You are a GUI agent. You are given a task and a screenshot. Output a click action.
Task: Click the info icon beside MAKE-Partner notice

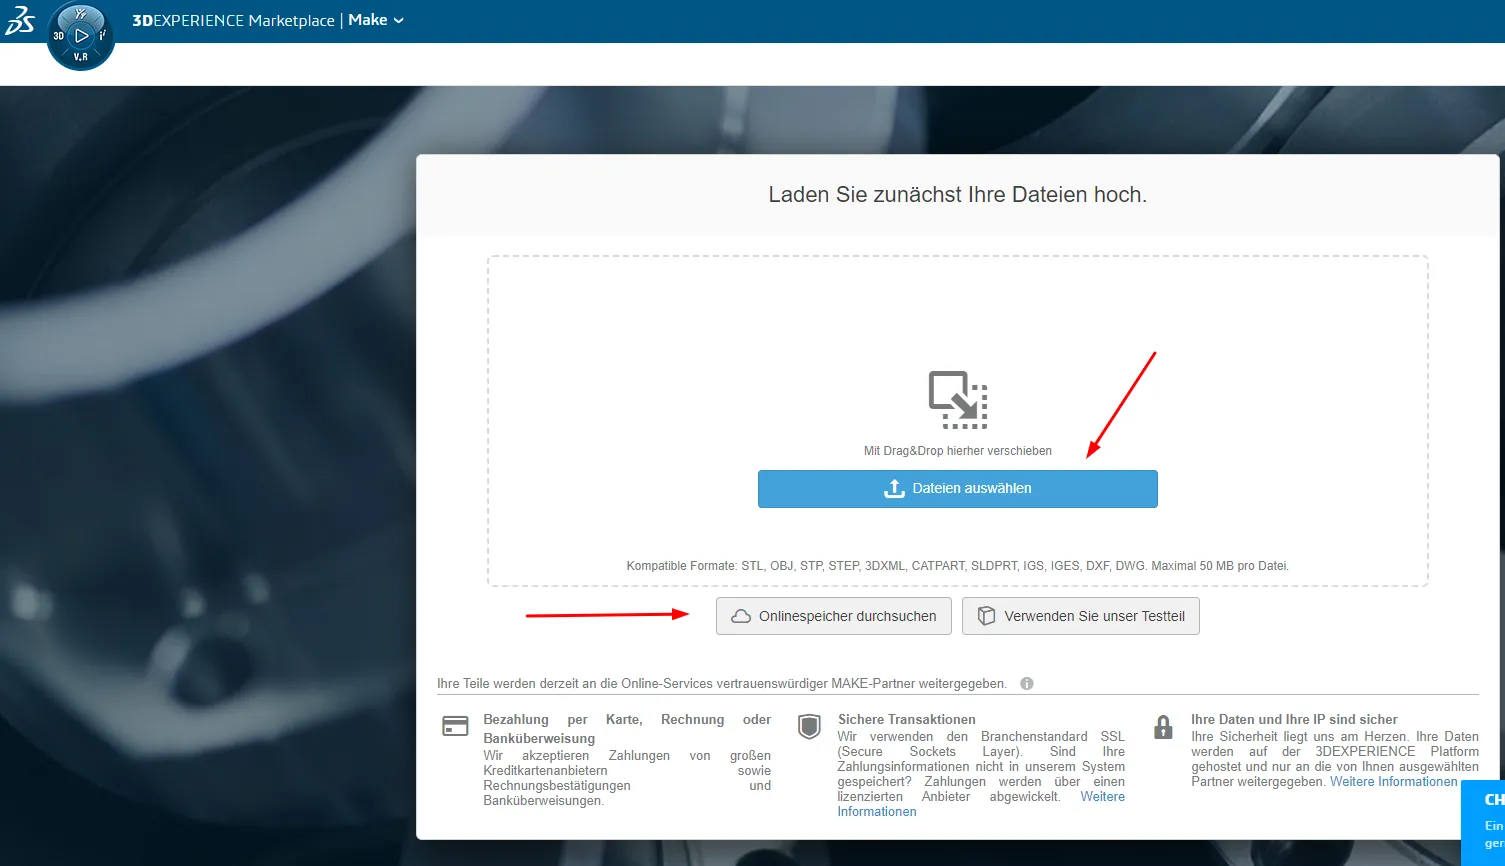pyautogui.click(x=1026, y=684)
